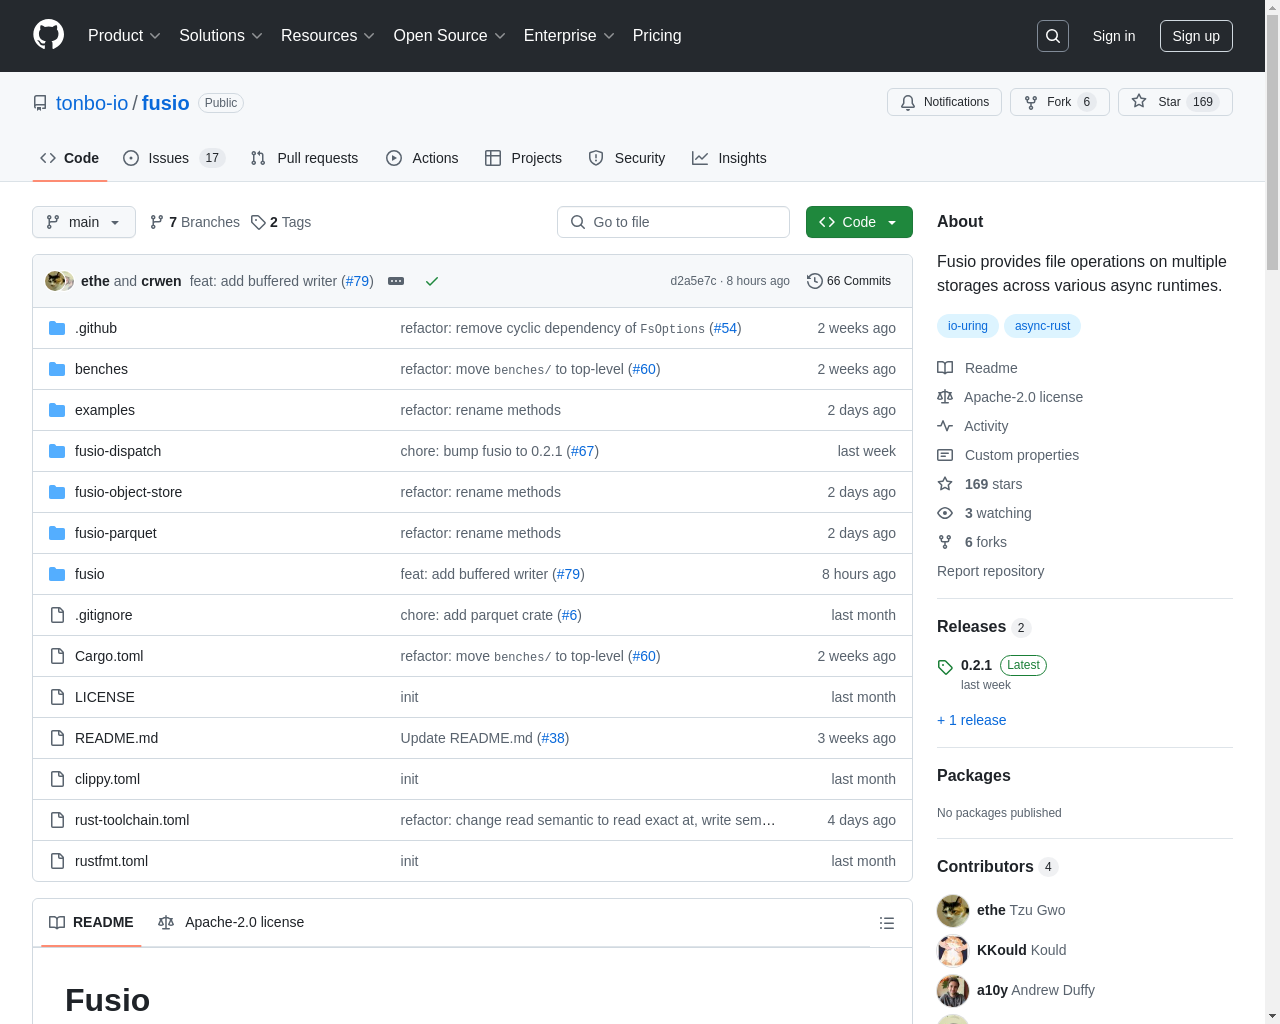
Task: Open the rust-toolchain.toml file
Action: [x=132, y=820]
